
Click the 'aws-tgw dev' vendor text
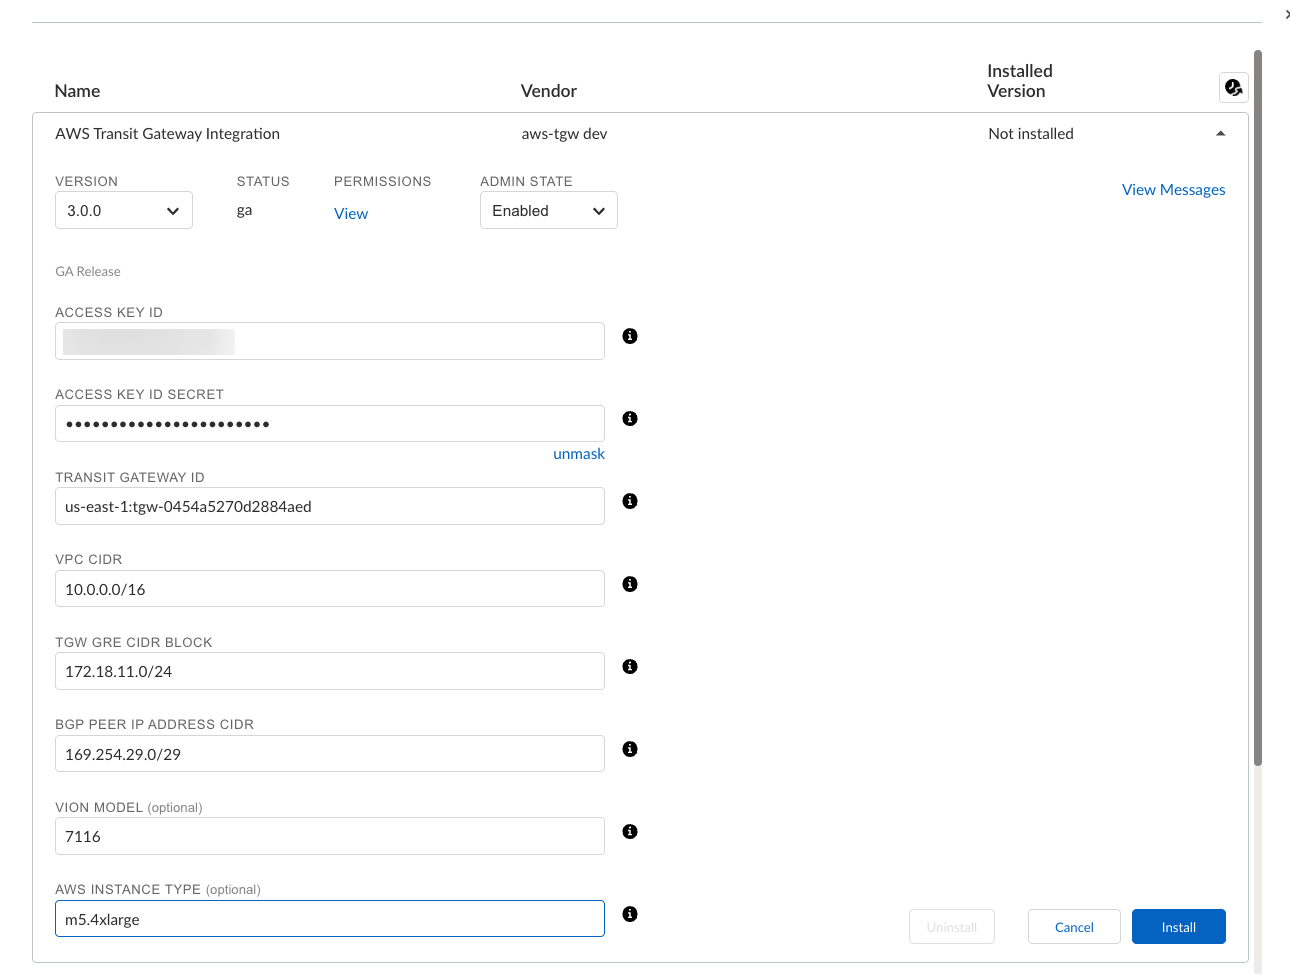click(x=564, y=134)
